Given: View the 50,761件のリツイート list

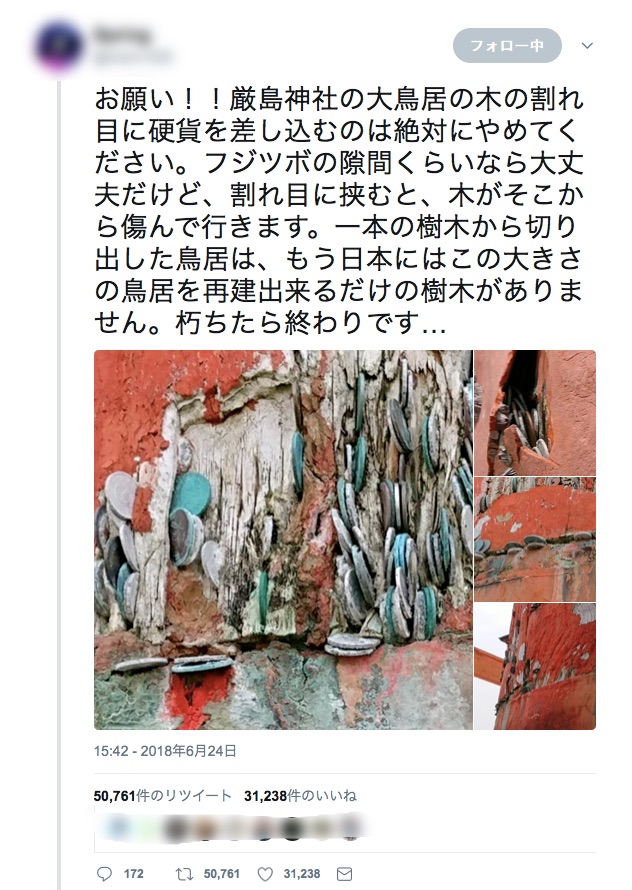Looking at the screenshot, I should pos(162,796).
